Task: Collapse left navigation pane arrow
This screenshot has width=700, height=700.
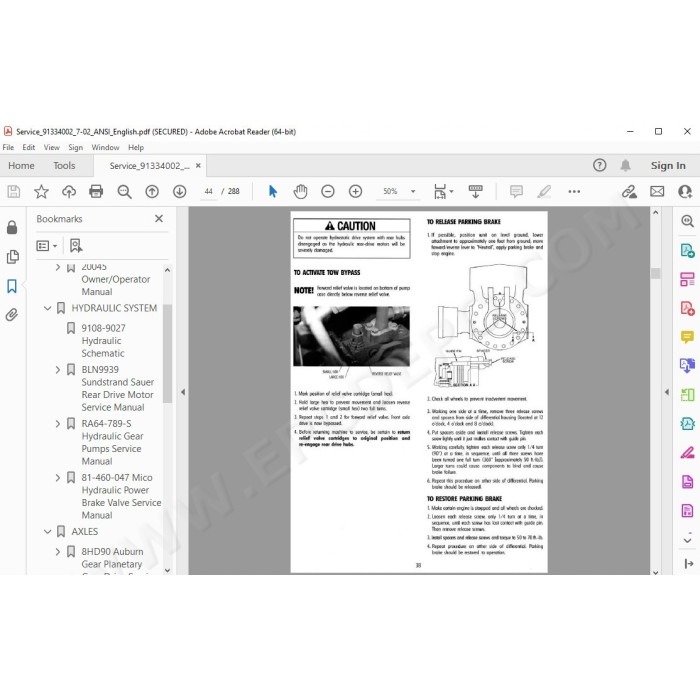Action: click(x=183, y=392)
